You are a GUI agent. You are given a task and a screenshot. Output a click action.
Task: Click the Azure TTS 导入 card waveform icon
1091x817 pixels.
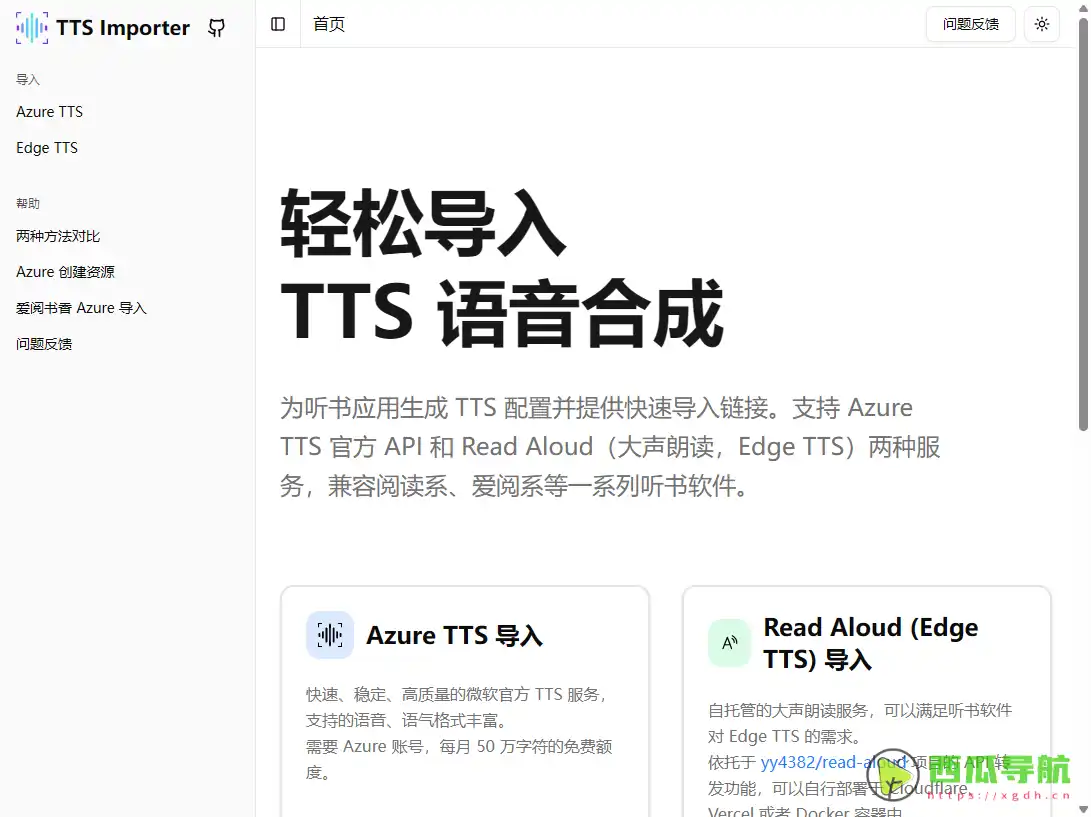[330, 634]
